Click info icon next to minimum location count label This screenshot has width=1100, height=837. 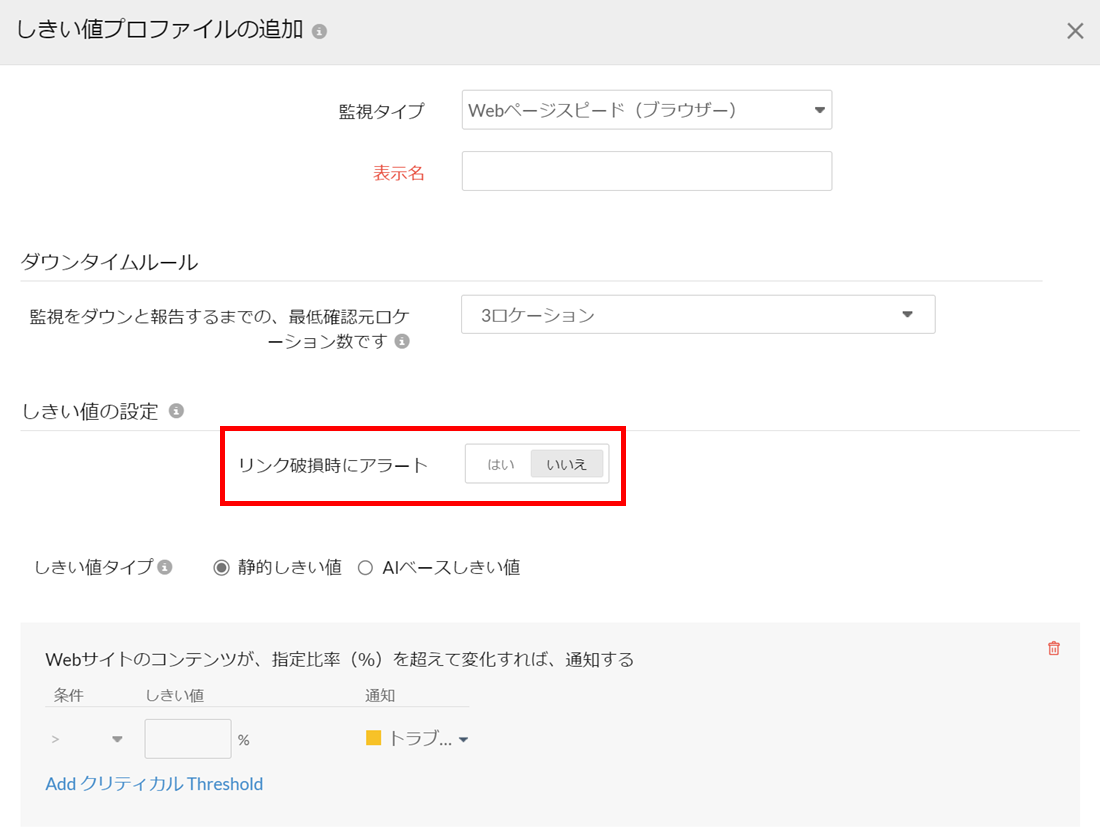pos(402,342)
